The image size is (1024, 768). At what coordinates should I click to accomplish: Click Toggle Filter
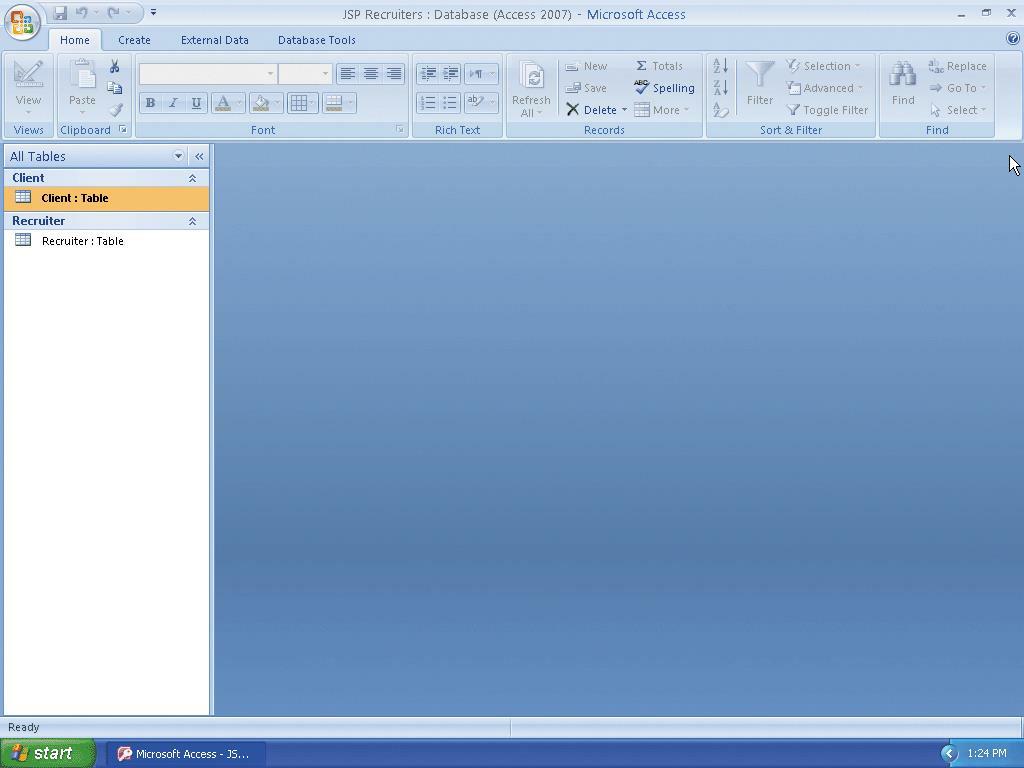(827, 110)
